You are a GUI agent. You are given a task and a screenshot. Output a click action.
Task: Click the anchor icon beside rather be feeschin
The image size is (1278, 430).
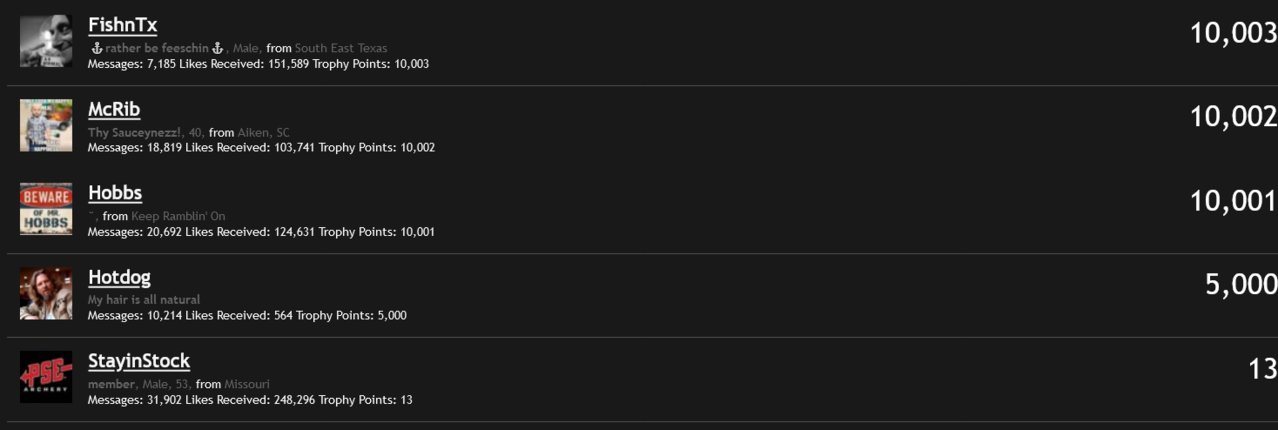[x=97, y=48]
